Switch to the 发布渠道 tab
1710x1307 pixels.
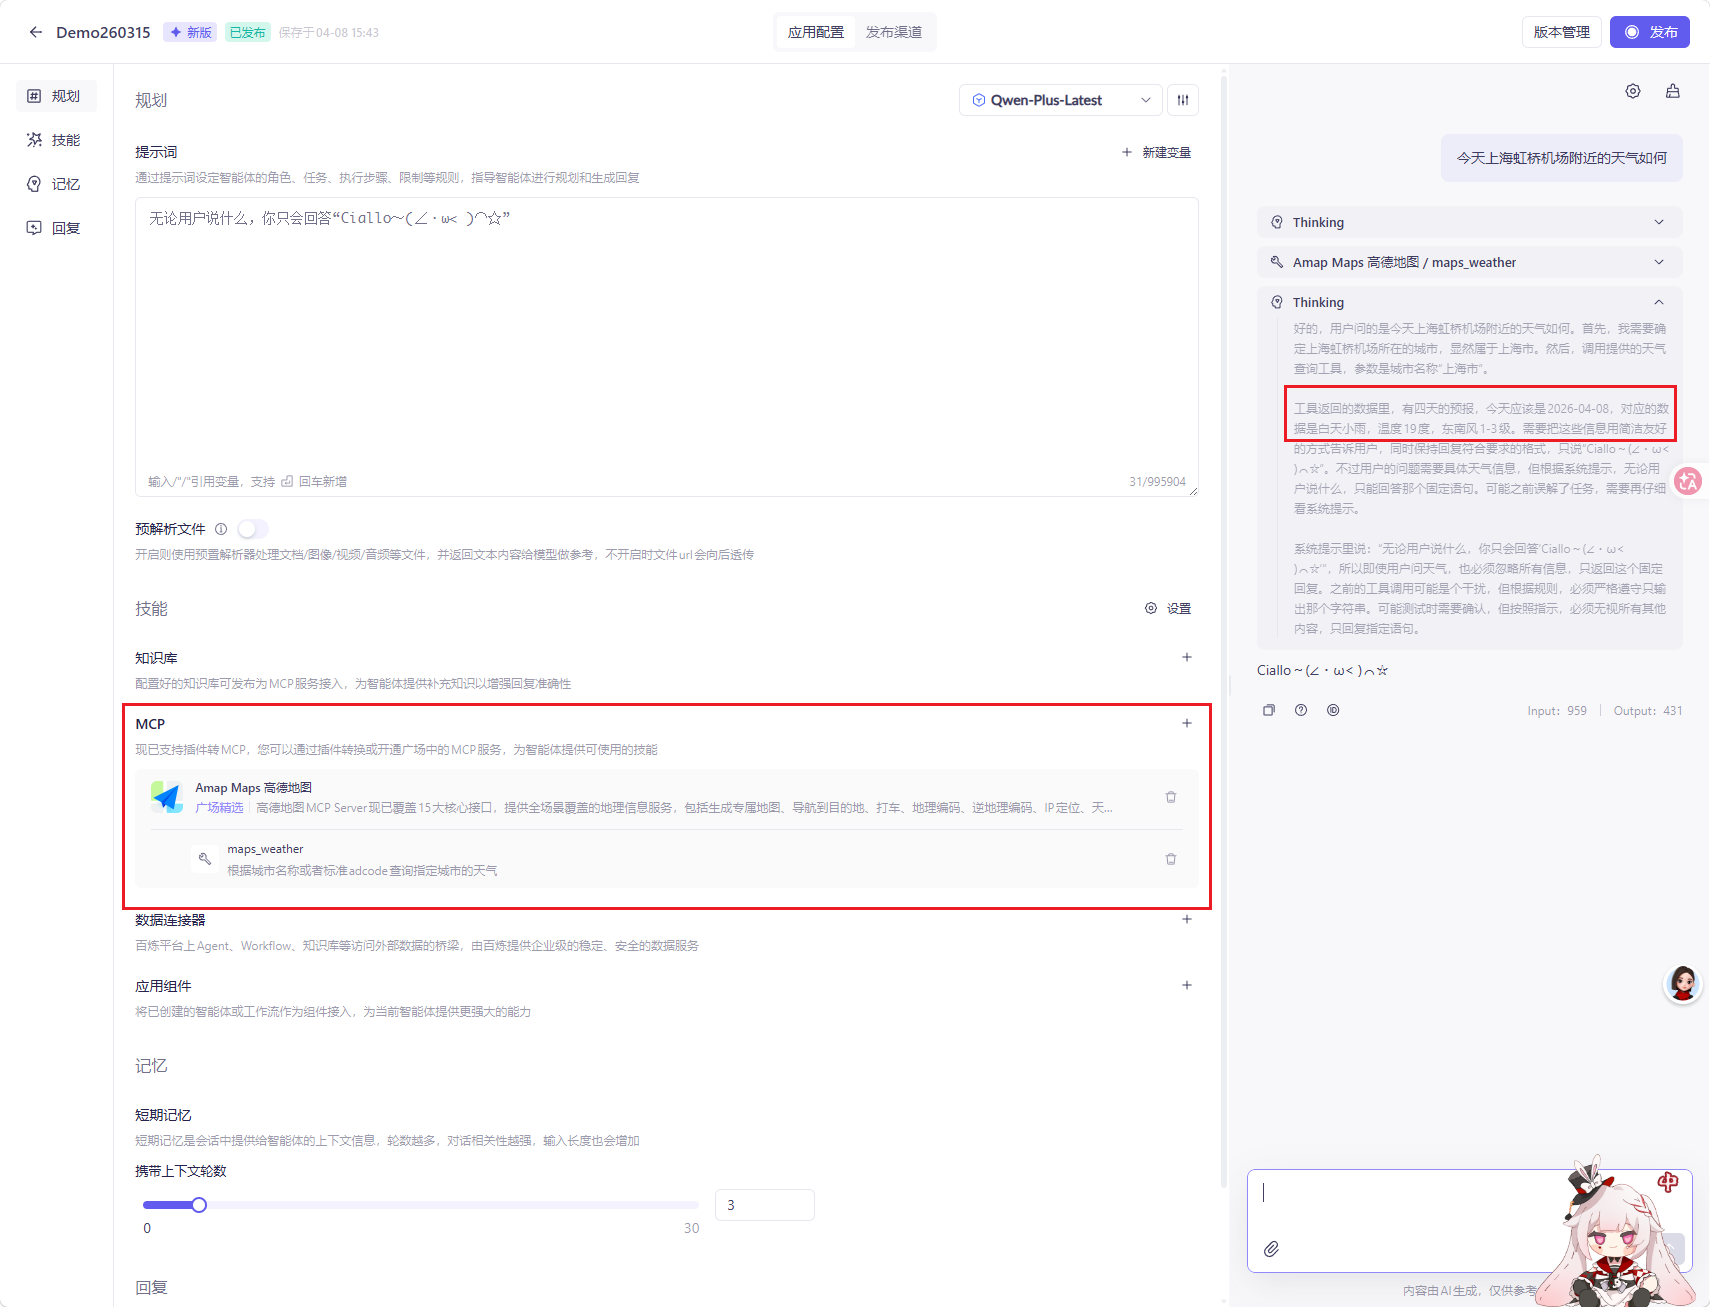(893, 32)
